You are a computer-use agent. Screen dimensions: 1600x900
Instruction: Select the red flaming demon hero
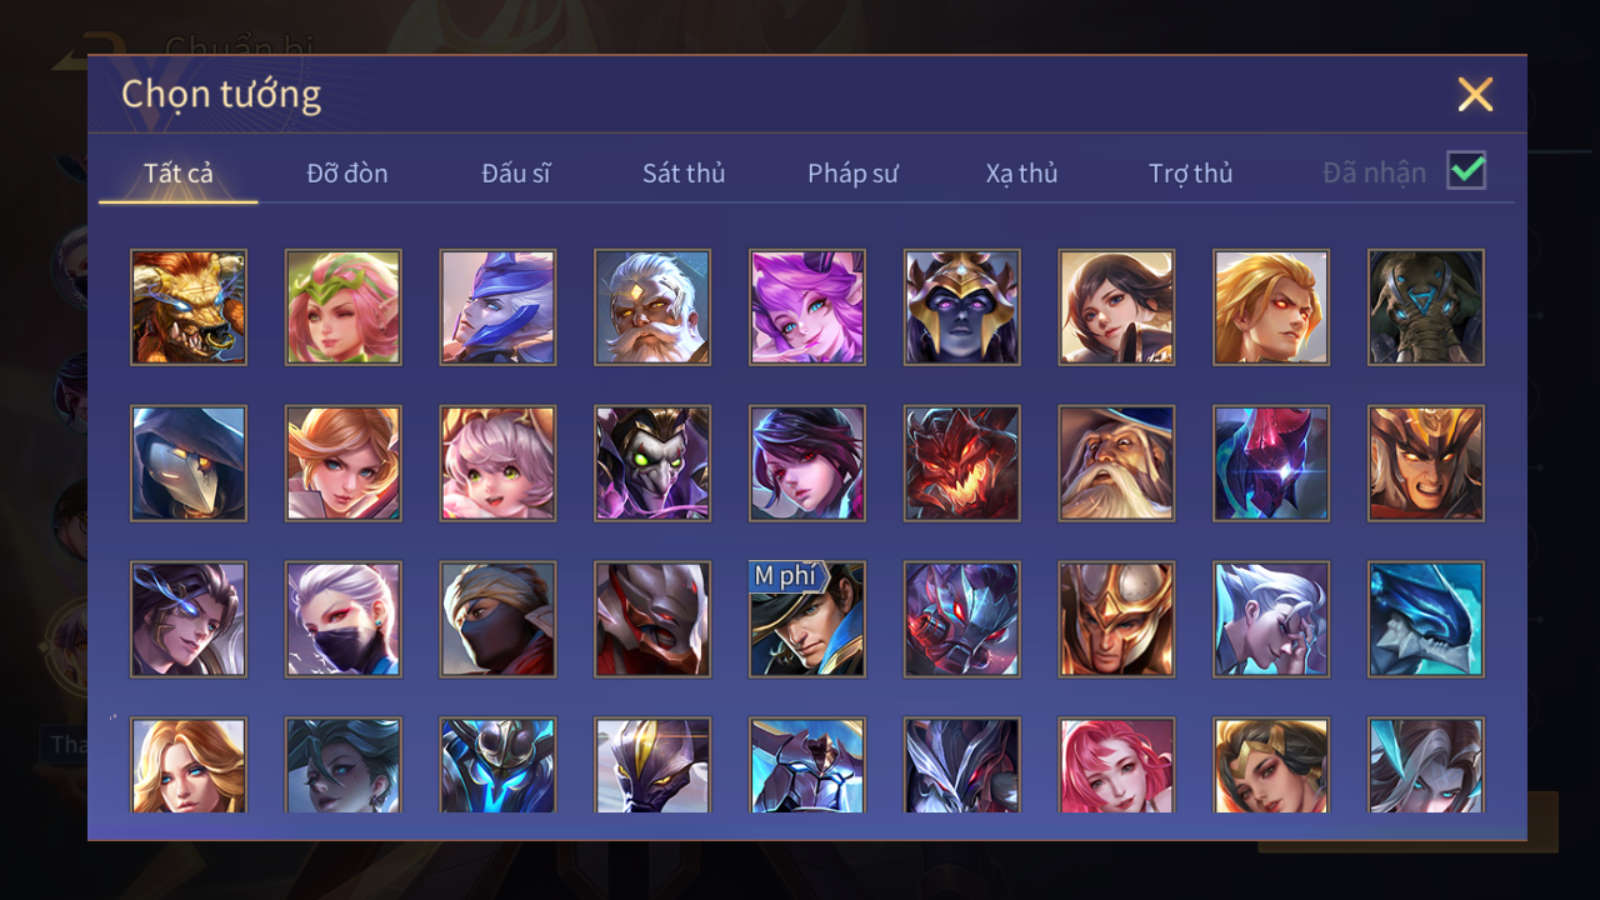click(x=962, y=463)
